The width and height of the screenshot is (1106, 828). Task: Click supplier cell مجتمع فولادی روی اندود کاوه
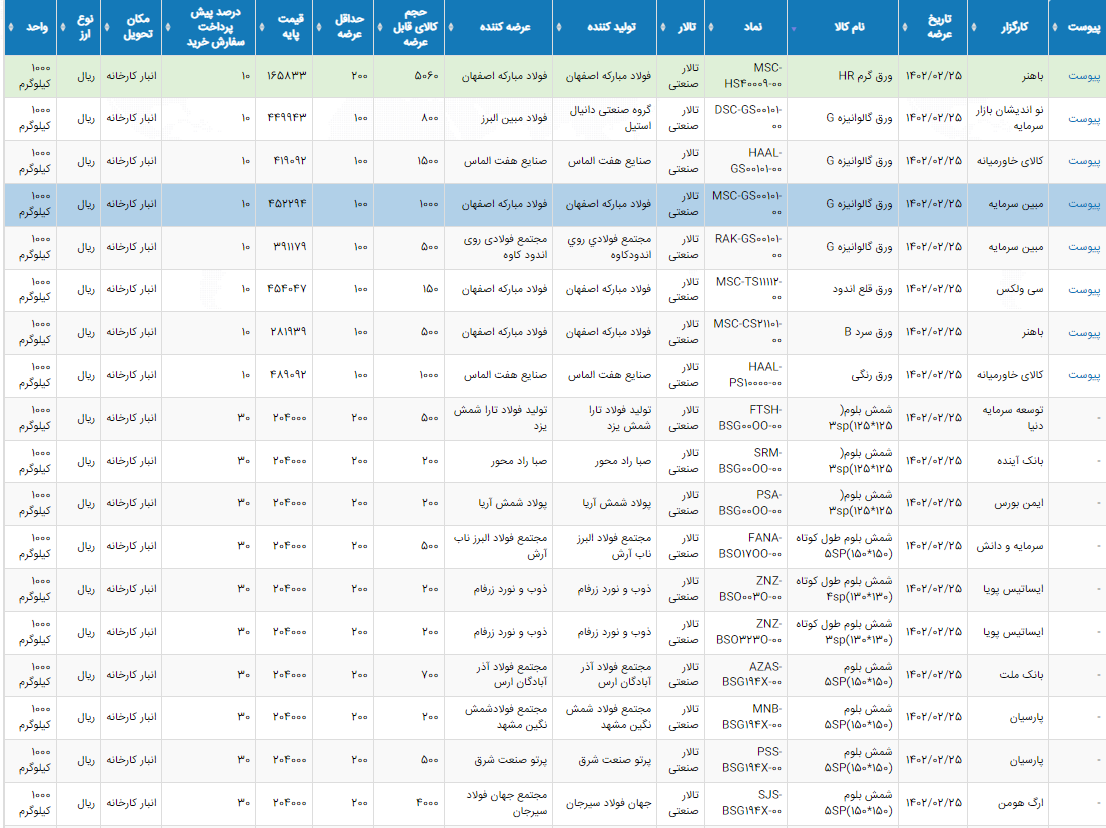(x=499, y=247)
